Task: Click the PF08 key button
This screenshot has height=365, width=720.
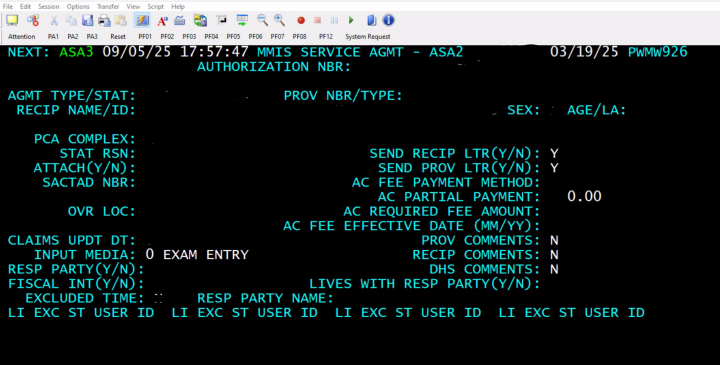Action: (x=299, y=36)
